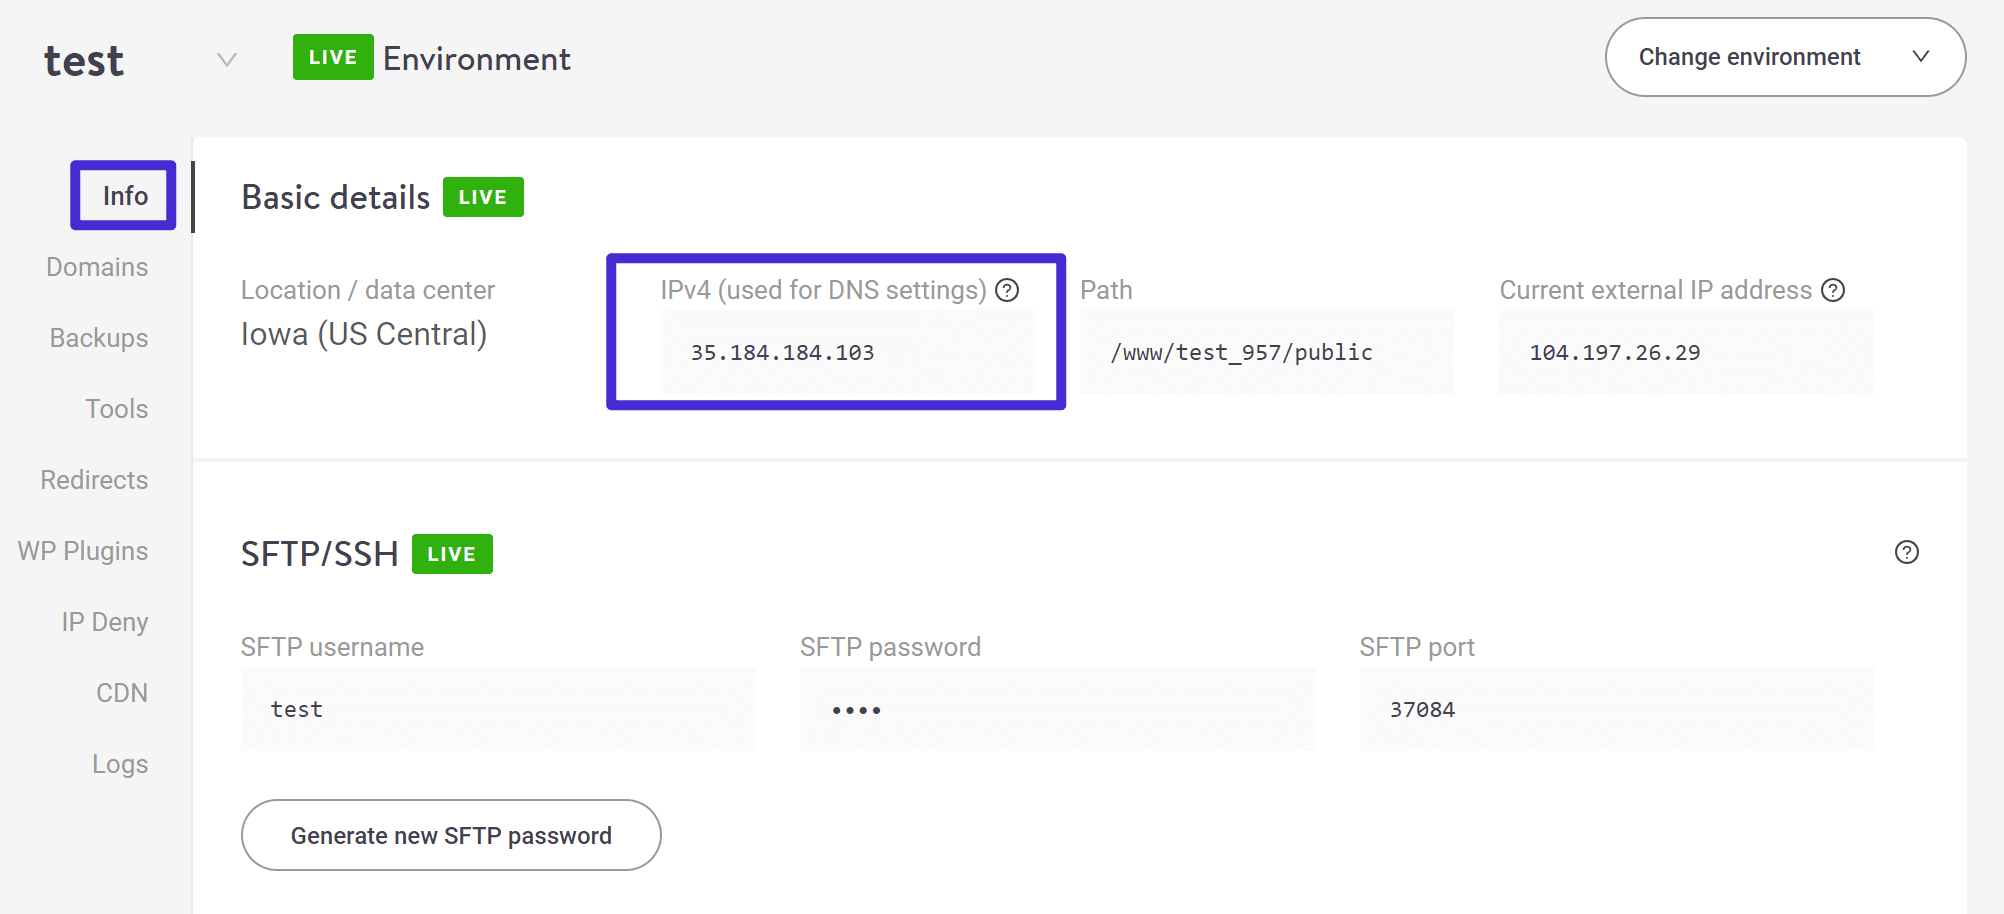This screenshot has height=914, width=2004.
Task: Switch to the Info tab
Action: [x=123, y=195]
